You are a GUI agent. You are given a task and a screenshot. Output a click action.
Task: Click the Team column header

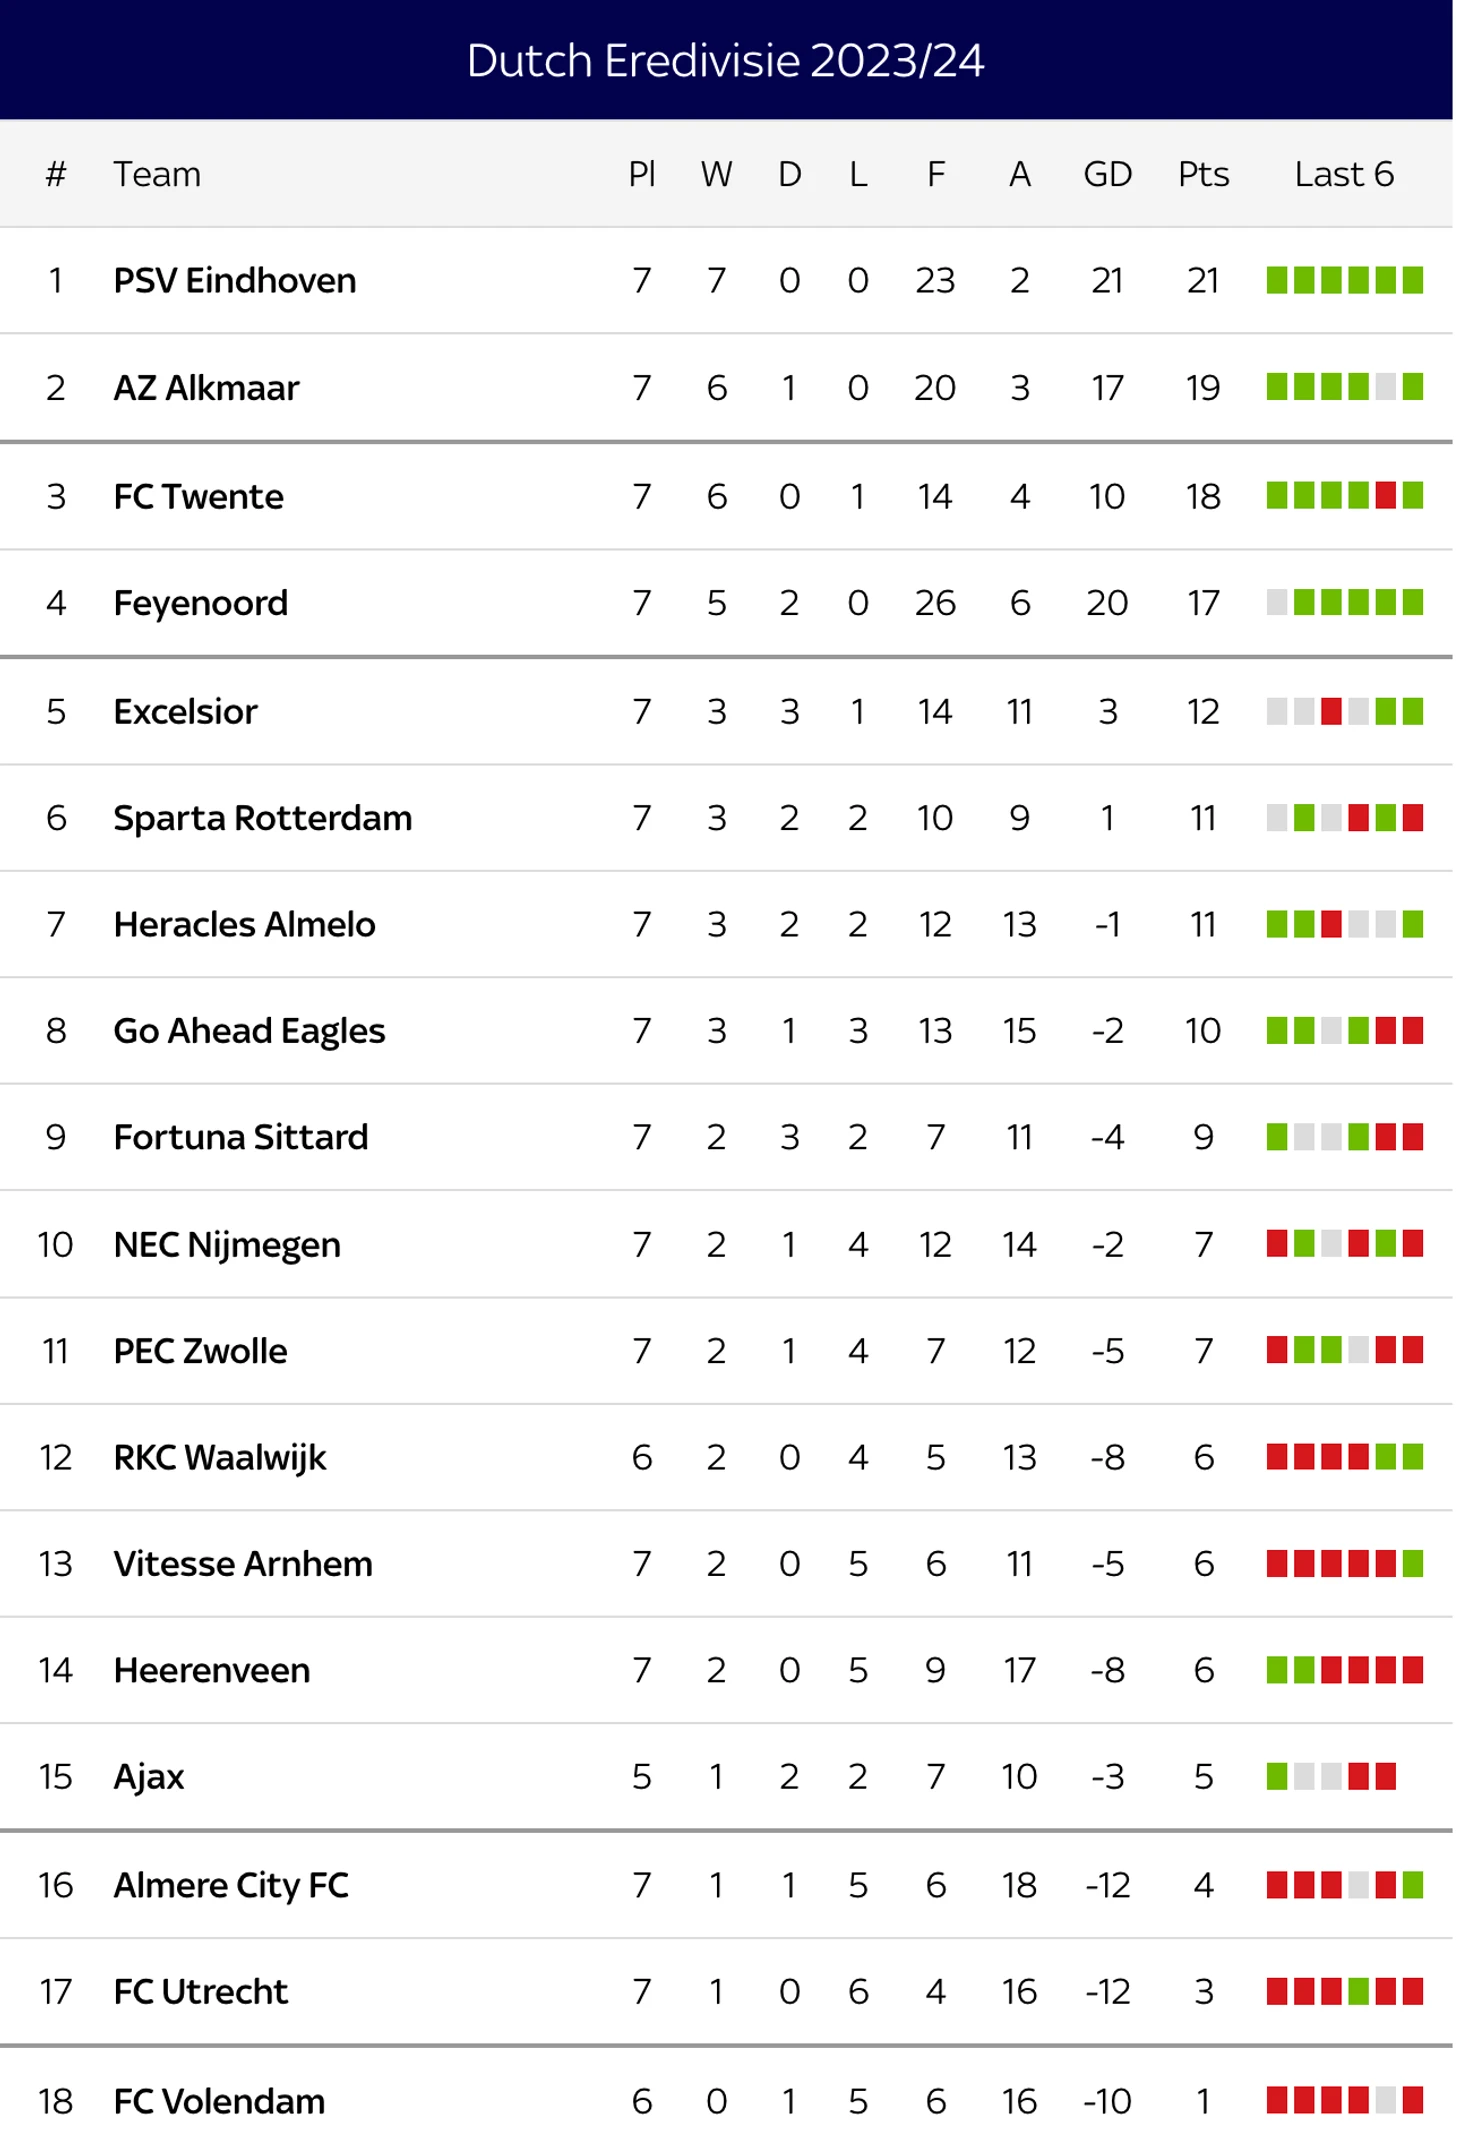point(157,174)
